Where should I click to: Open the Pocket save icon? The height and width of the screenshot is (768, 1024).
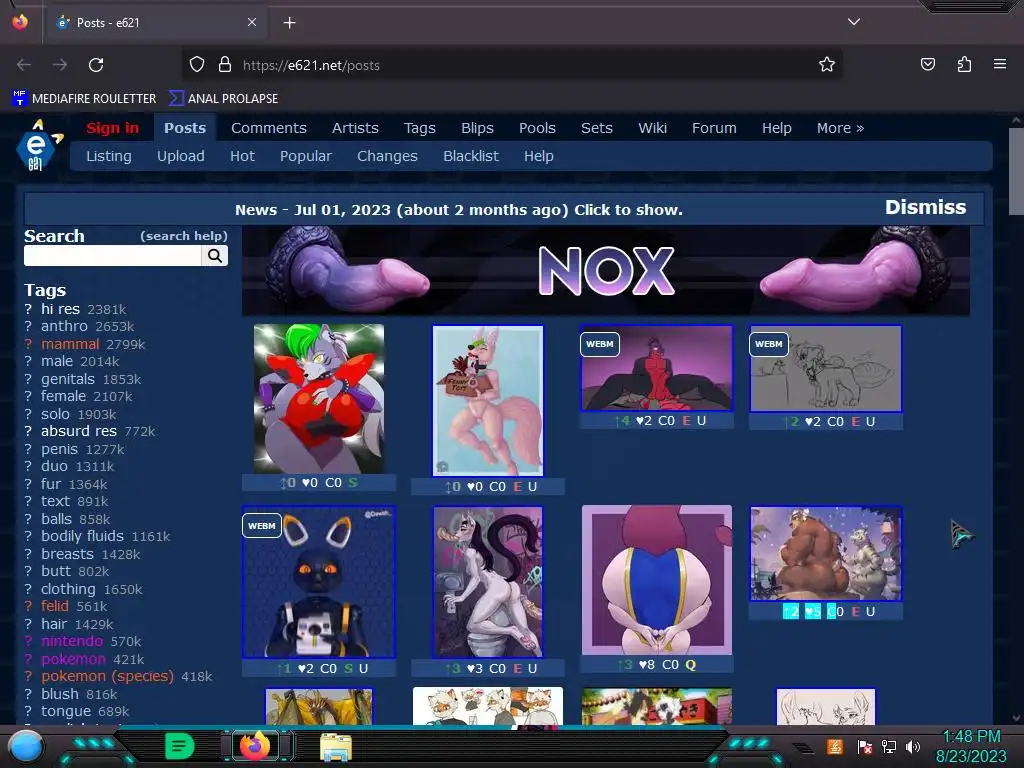928,64
